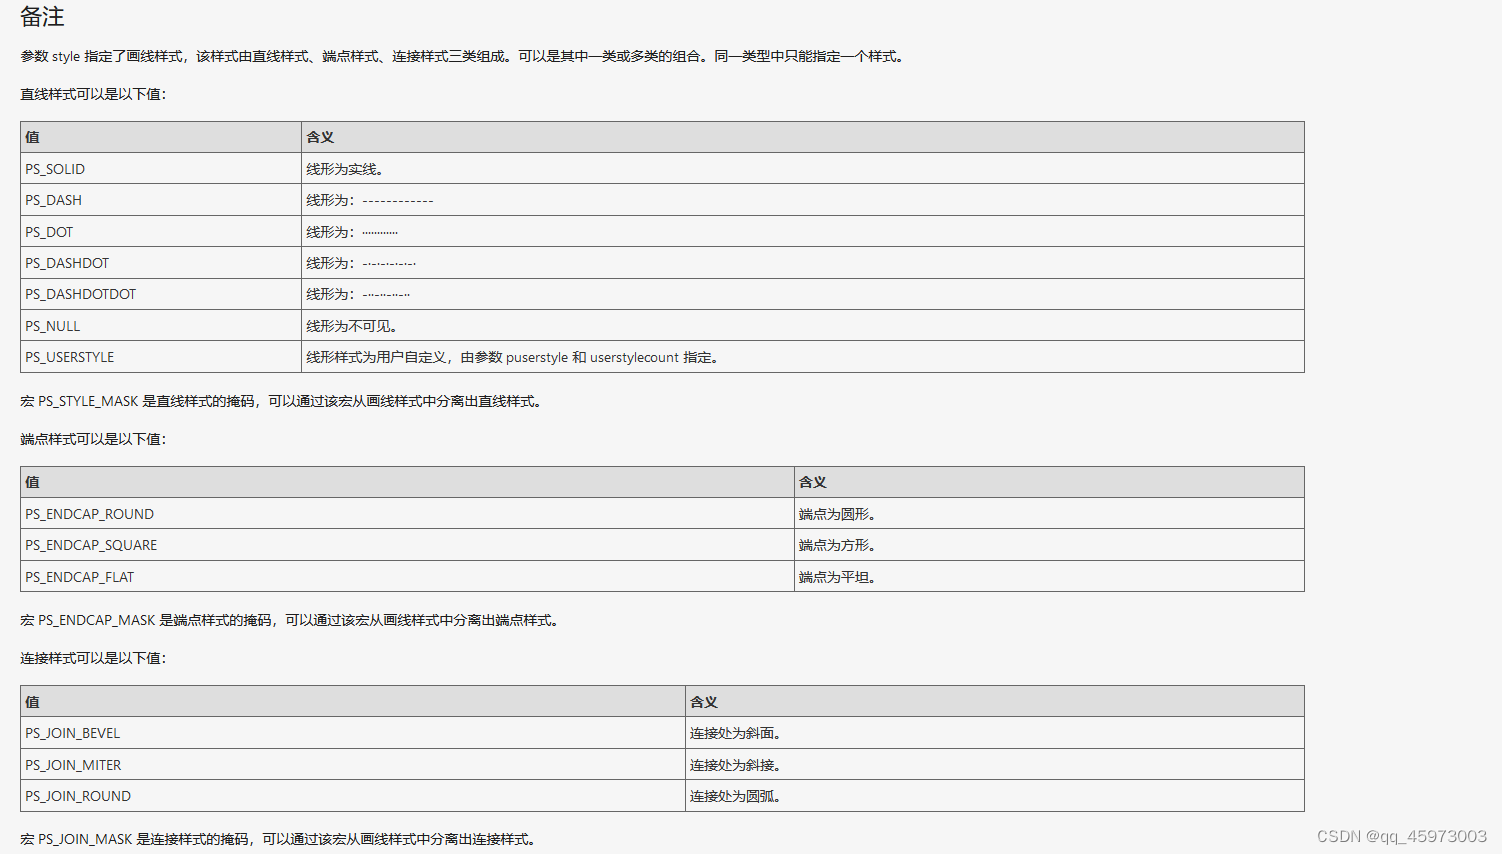This screenshot has width=1502, height=854.
Task: Click the text 线形为实线。
Action: pos(345,169)
